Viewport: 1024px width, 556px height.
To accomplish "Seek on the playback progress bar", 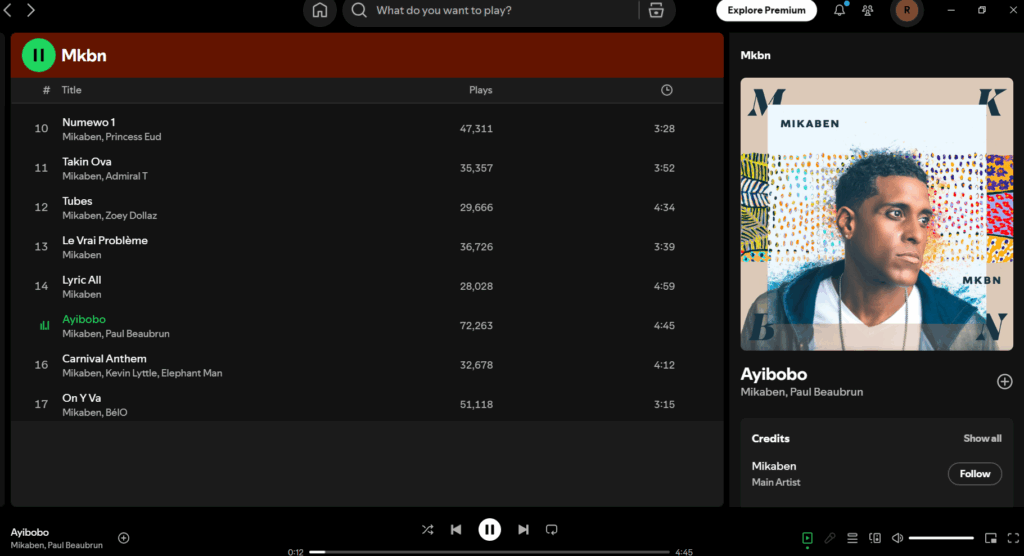I will pos(489,552).
